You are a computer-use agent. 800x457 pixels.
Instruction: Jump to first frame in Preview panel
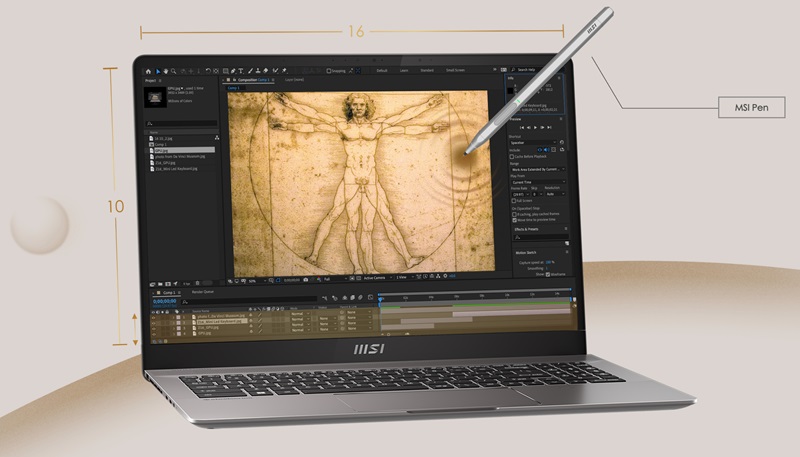(522, 128)
